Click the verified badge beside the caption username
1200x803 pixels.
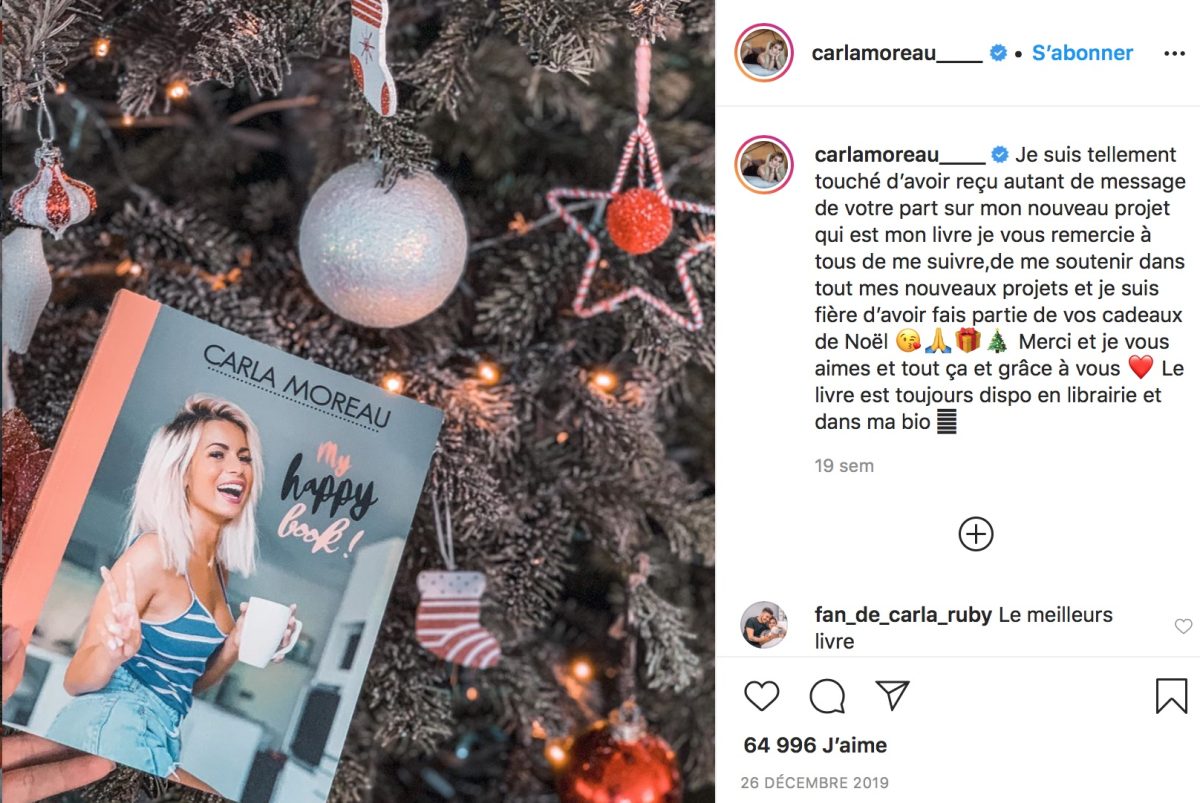(x=998, y=154)
